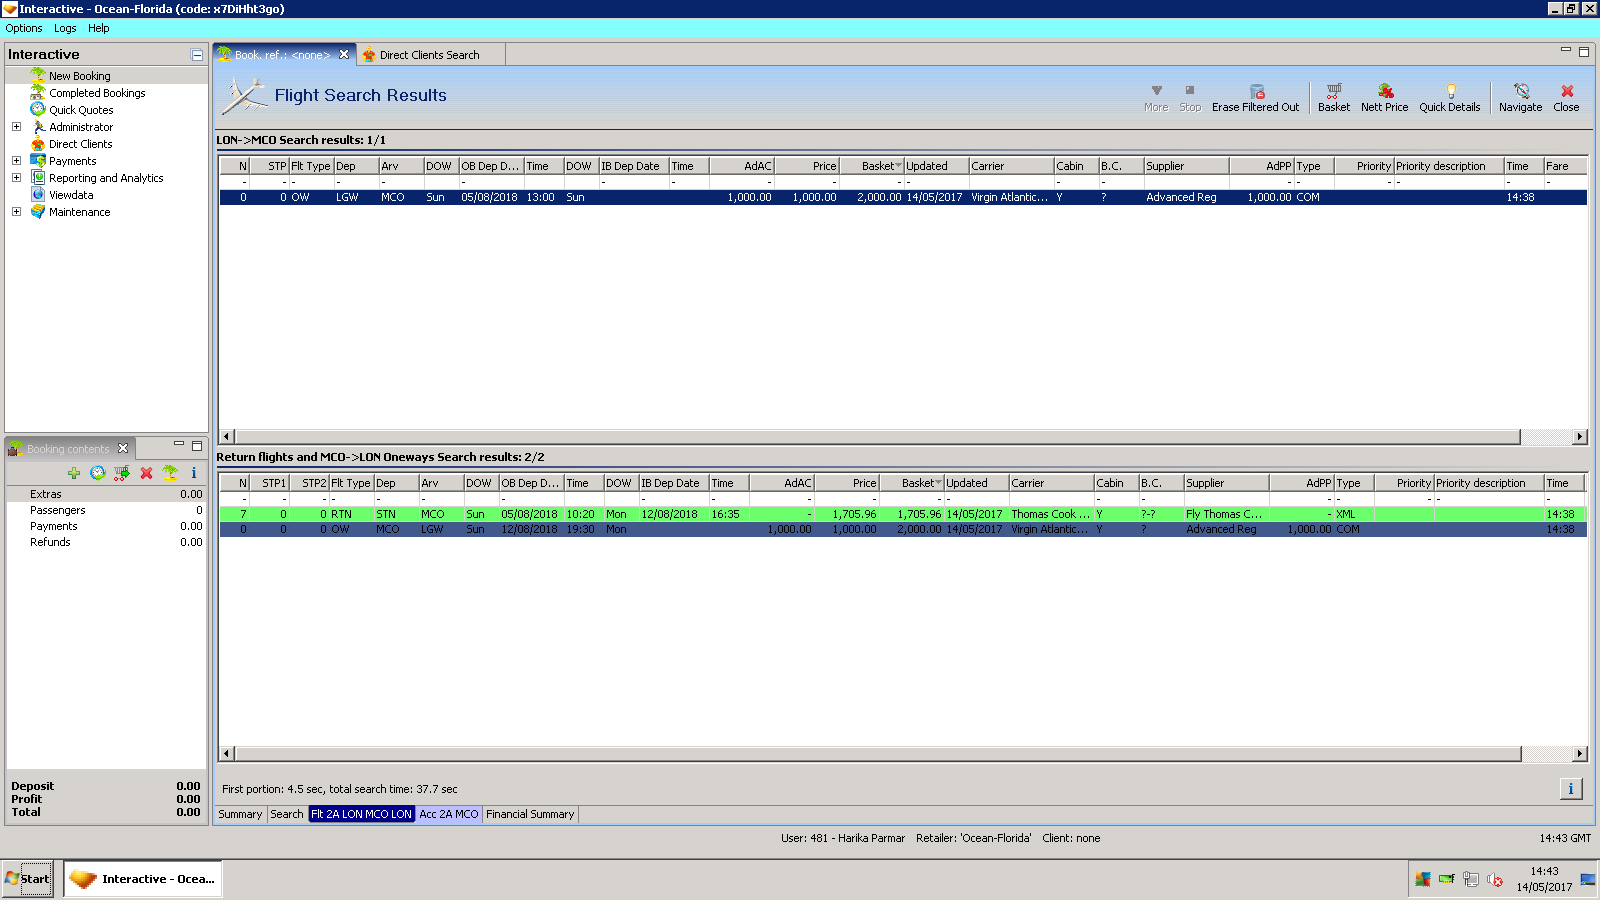Click the Windows Start button

27,879
